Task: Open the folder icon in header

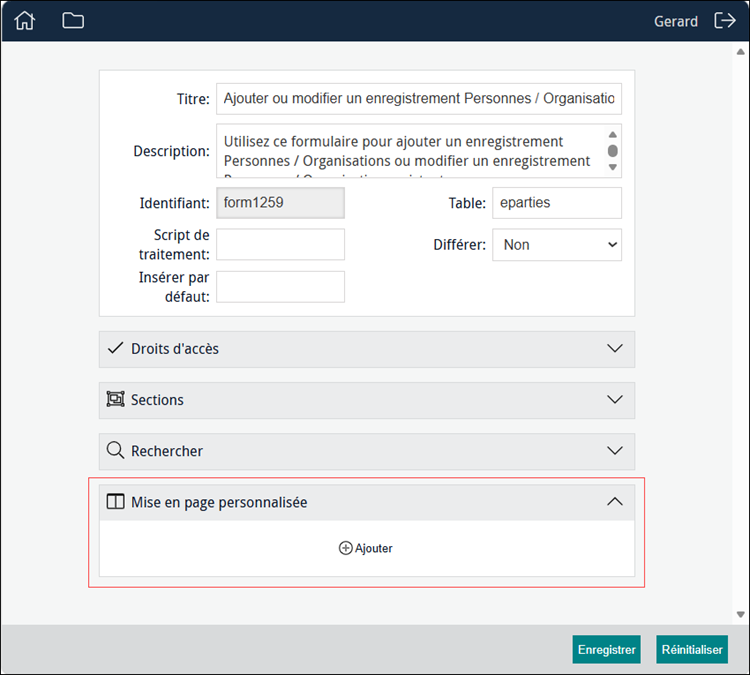Action: coord(73,21)
